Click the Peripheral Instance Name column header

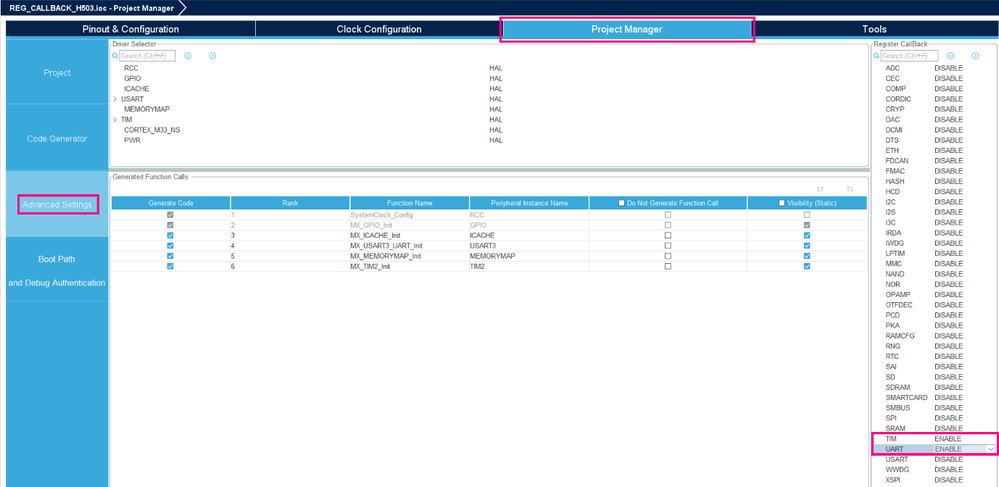pyautogui.click(x=529, y=203)
